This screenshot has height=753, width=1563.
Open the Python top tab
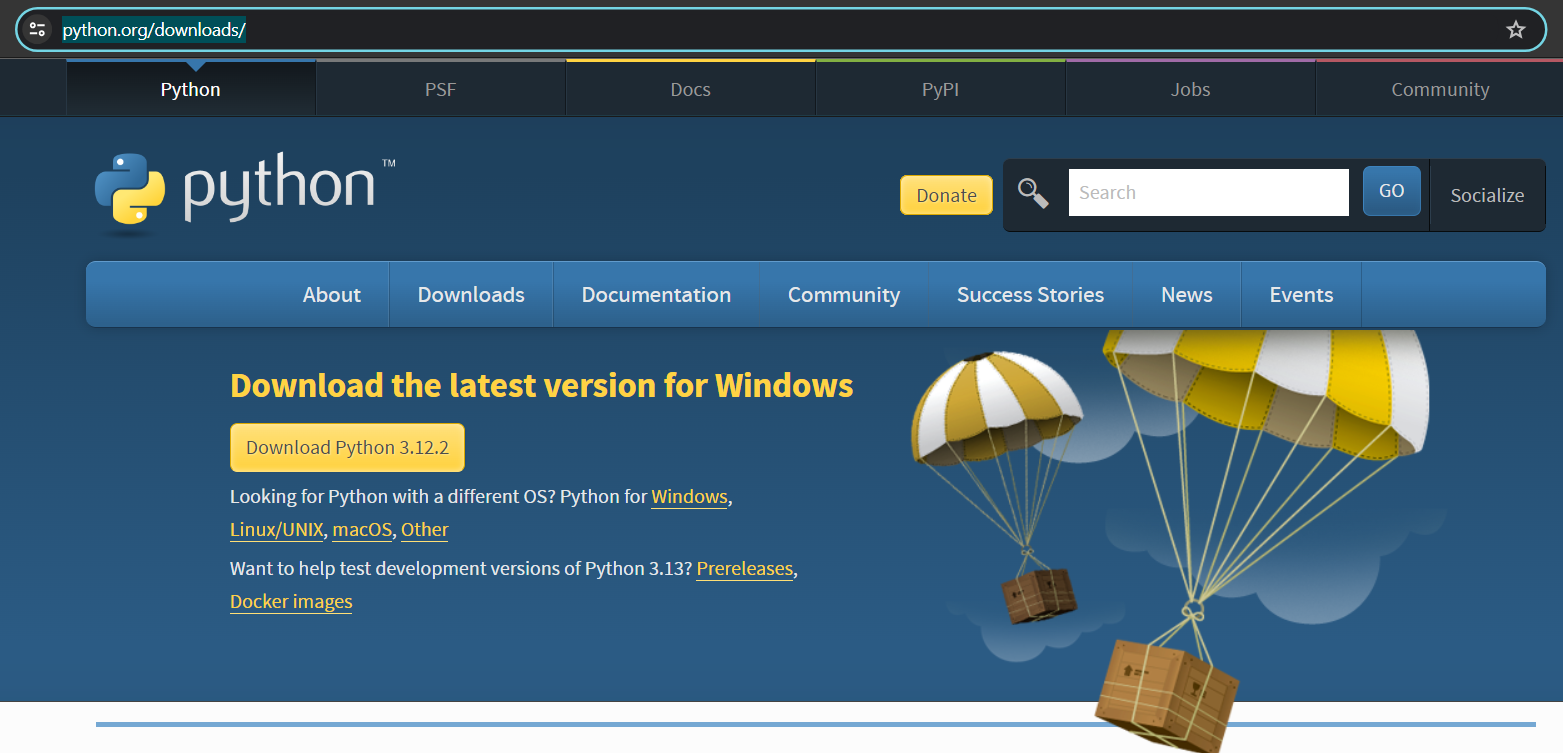pos(191,89)
